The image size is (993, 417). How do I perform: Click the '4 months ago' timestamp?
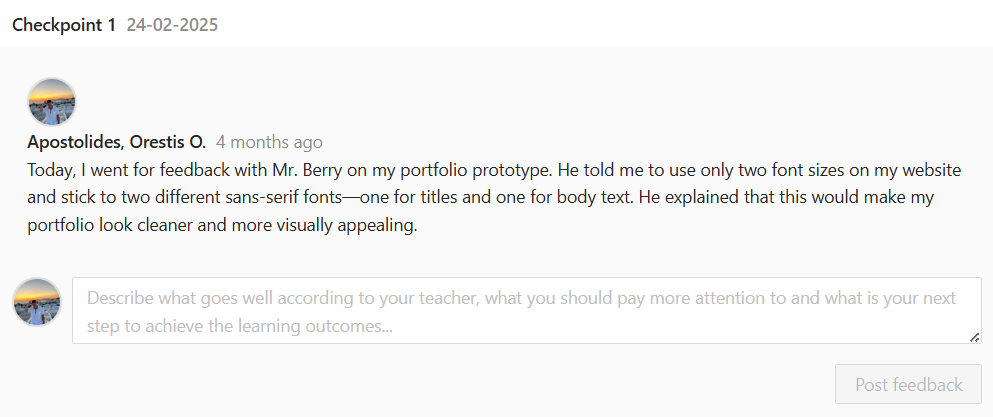tap(269, 142)
